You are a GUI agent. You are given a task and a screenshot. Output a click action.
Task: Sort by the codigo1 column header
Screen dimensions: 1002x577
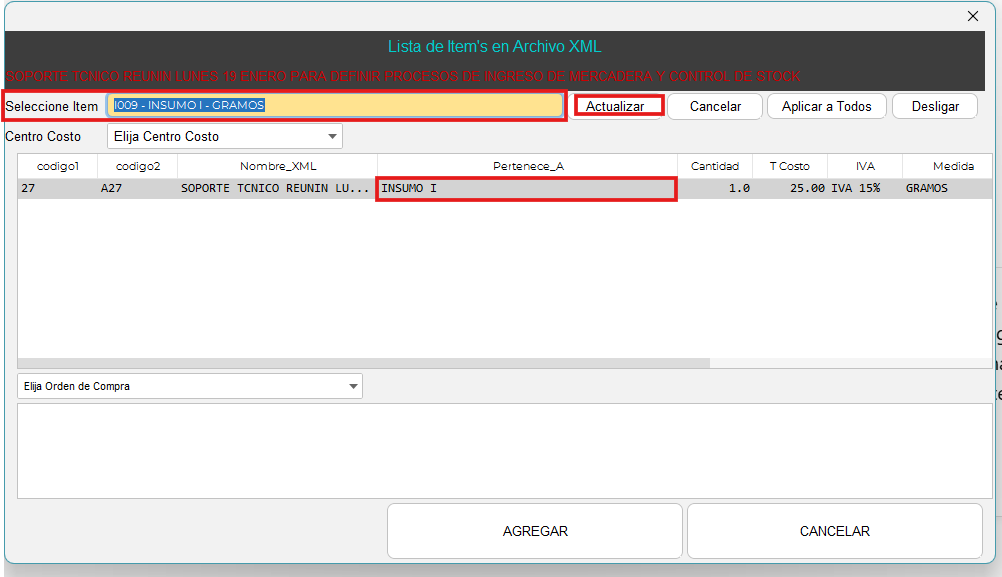coord(57,166)
